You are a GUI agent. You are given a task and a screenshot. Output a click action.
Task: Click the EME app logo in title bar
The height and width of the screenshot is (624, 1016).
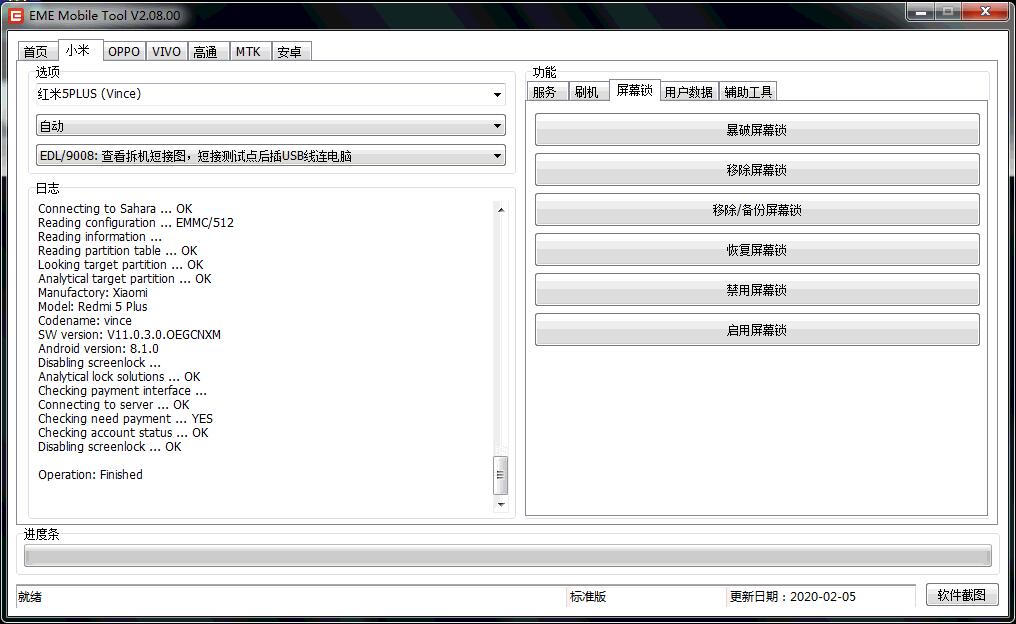pos(16,16)
